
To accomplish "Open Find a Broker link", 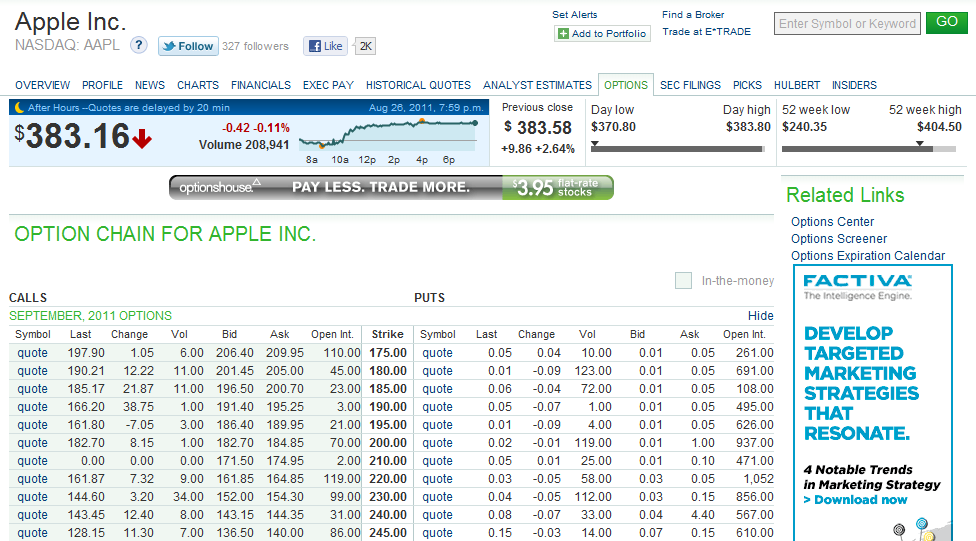I will tap(693, 14).
